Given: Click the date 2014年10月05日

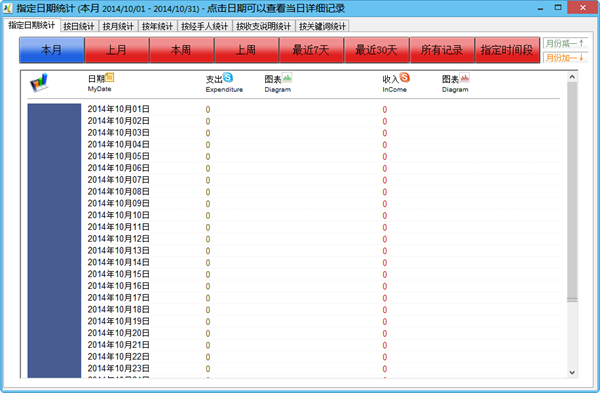Looking at the screenshot, I should click(x=119, y=156).
